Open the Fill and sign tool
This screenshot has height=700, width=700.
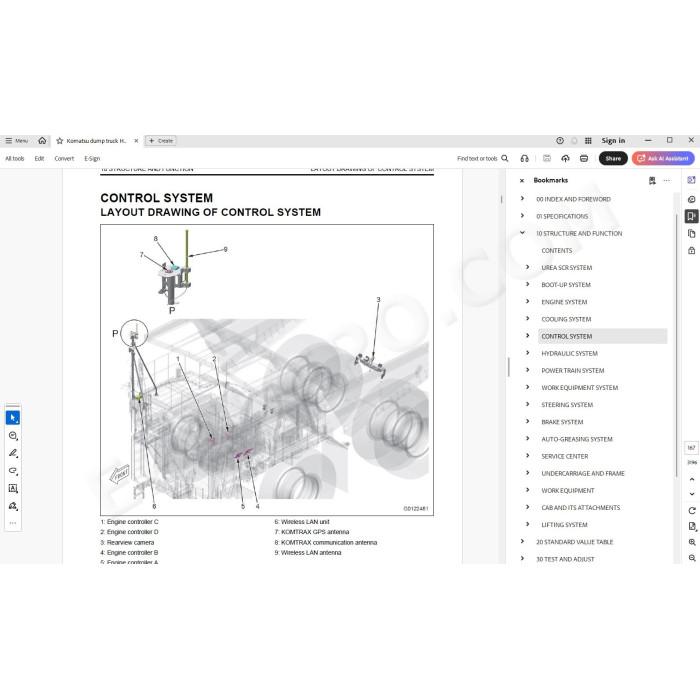coord(13,506)
